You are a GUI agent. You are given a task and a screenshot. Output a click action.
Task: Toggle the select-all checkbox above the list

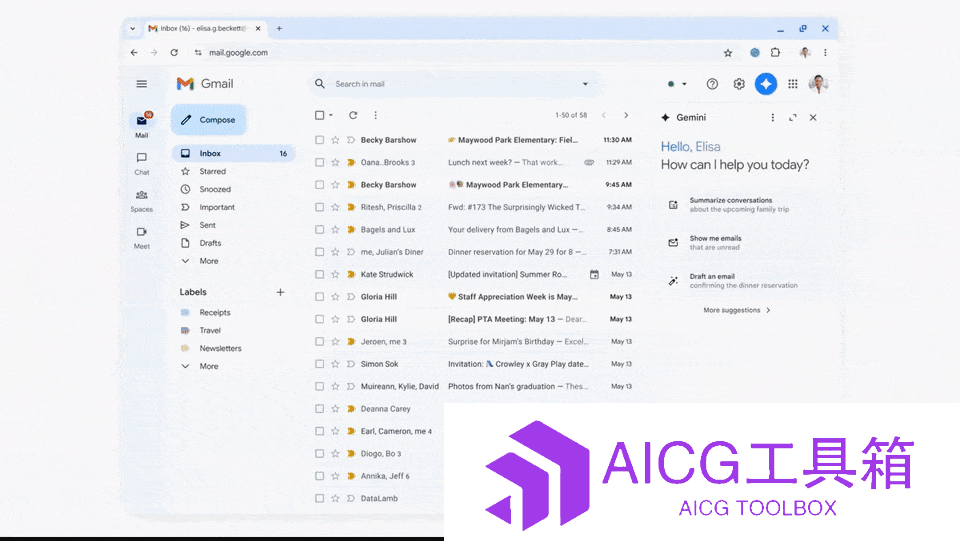click(x=320, y=115)
